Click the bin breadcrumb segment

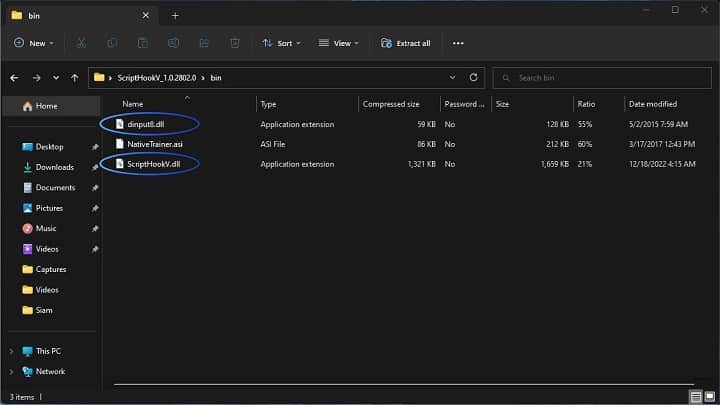pos(216,78)
